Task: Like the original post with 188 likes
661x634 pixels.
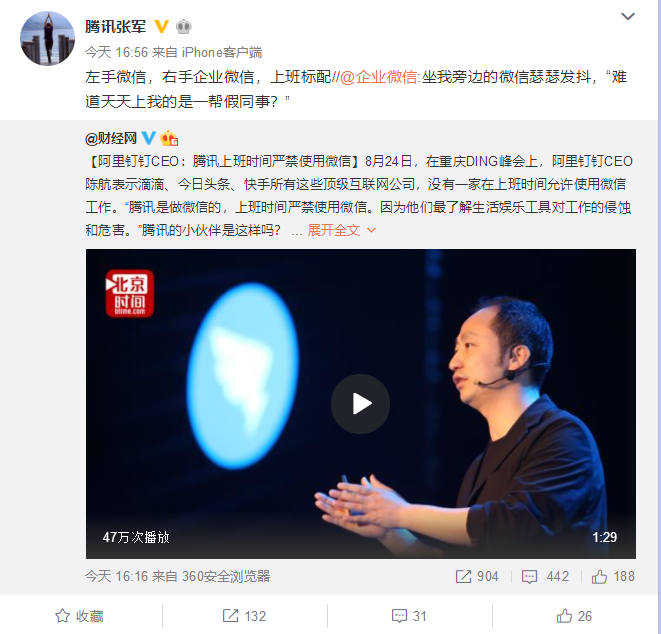Action: pyautogui.click(x=613, y=576)
